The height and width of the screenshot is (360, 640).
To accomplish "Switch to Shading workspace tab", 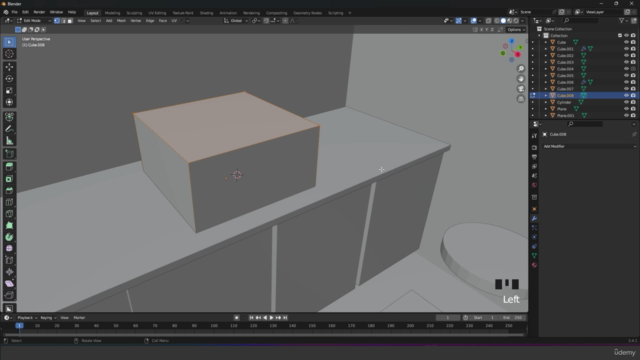I will coord(206,13).
